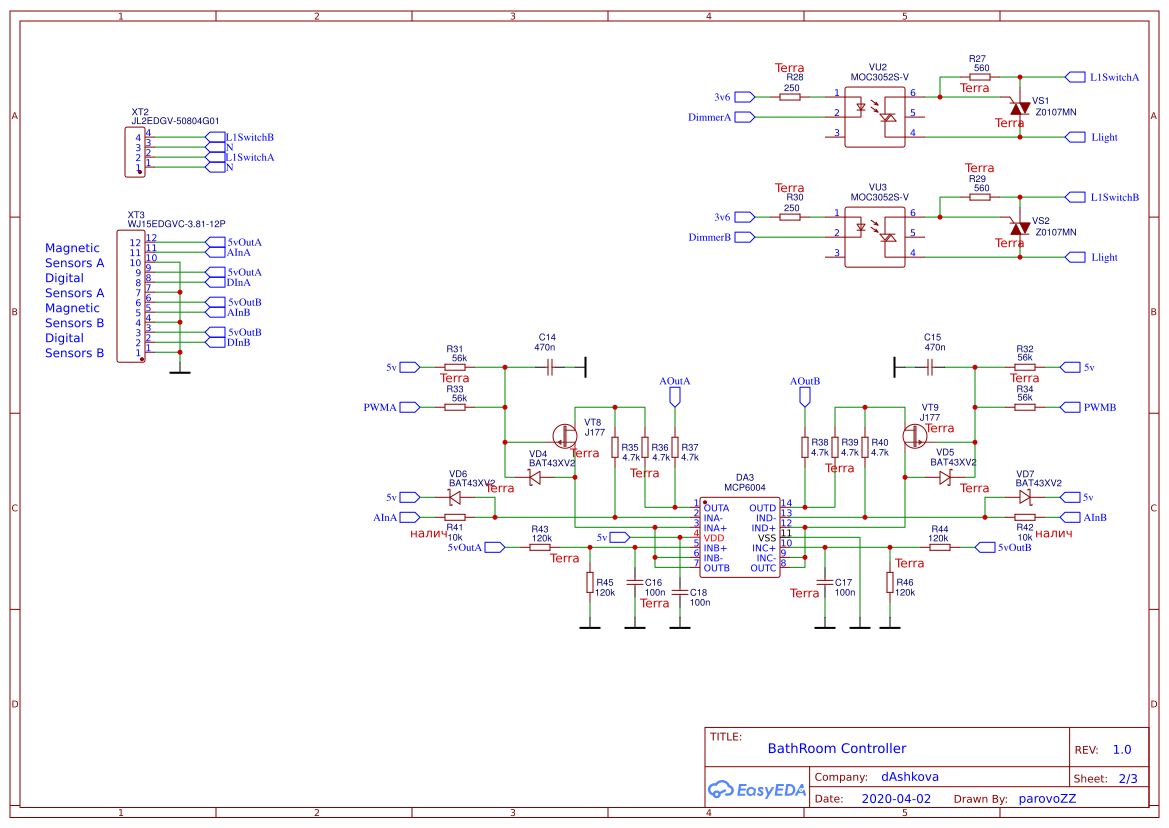The height and width of the screenshot is (828, 1169).
Task: Select the AOutA net port flag
Action: pyautogui.click(x=673, y=395)
